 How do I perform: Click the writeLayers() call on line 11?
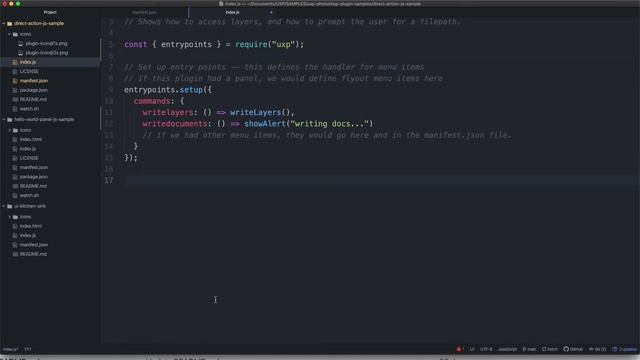[x=261, y=112]
